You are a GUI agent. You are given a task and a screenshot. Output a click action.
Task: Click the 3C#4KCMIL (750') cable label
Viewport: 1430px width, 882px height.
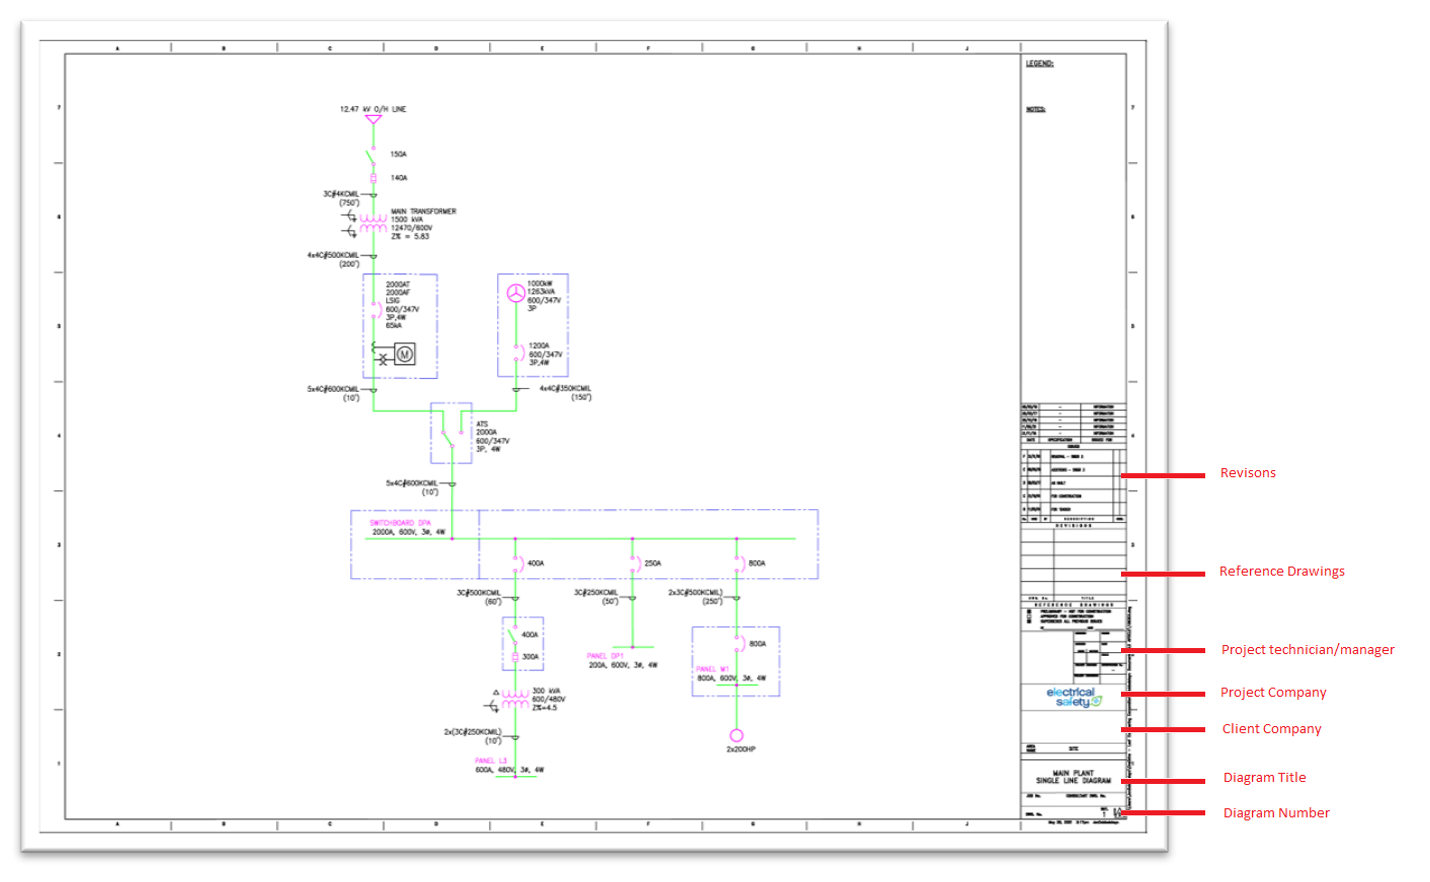(341, 198)
